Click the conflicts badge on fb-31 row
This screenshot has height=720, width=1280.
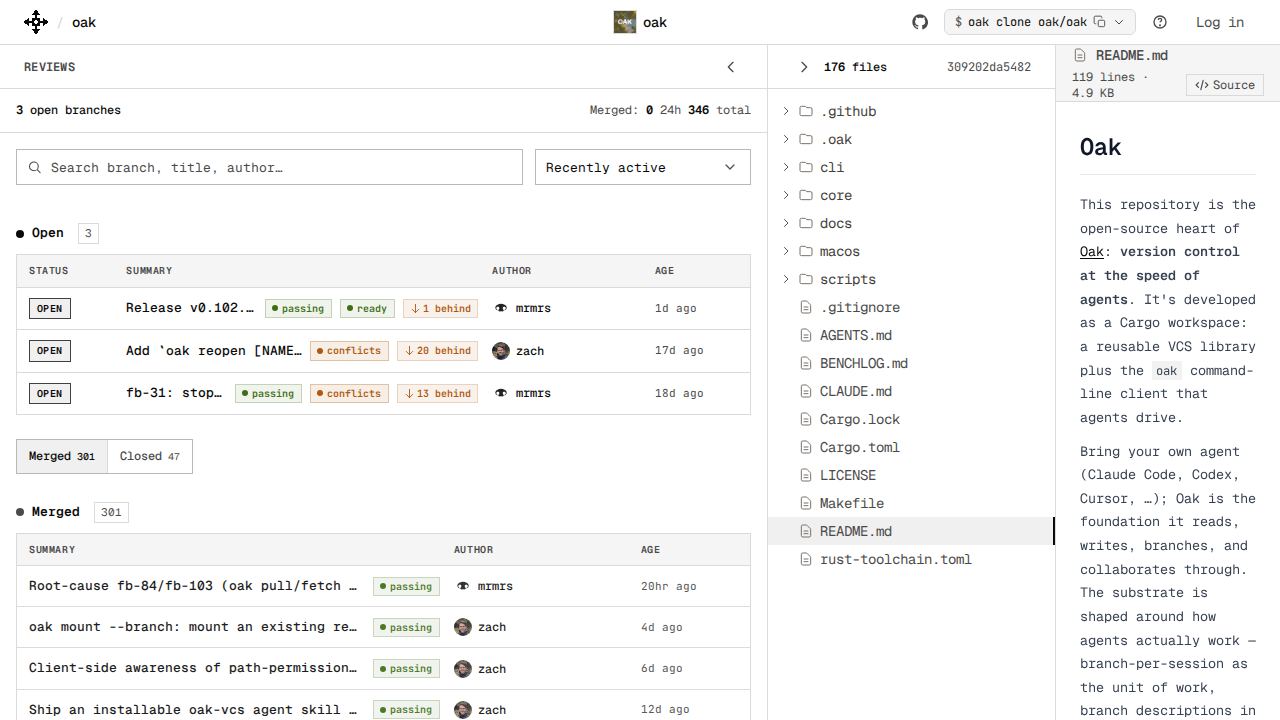tap(349, 393)
